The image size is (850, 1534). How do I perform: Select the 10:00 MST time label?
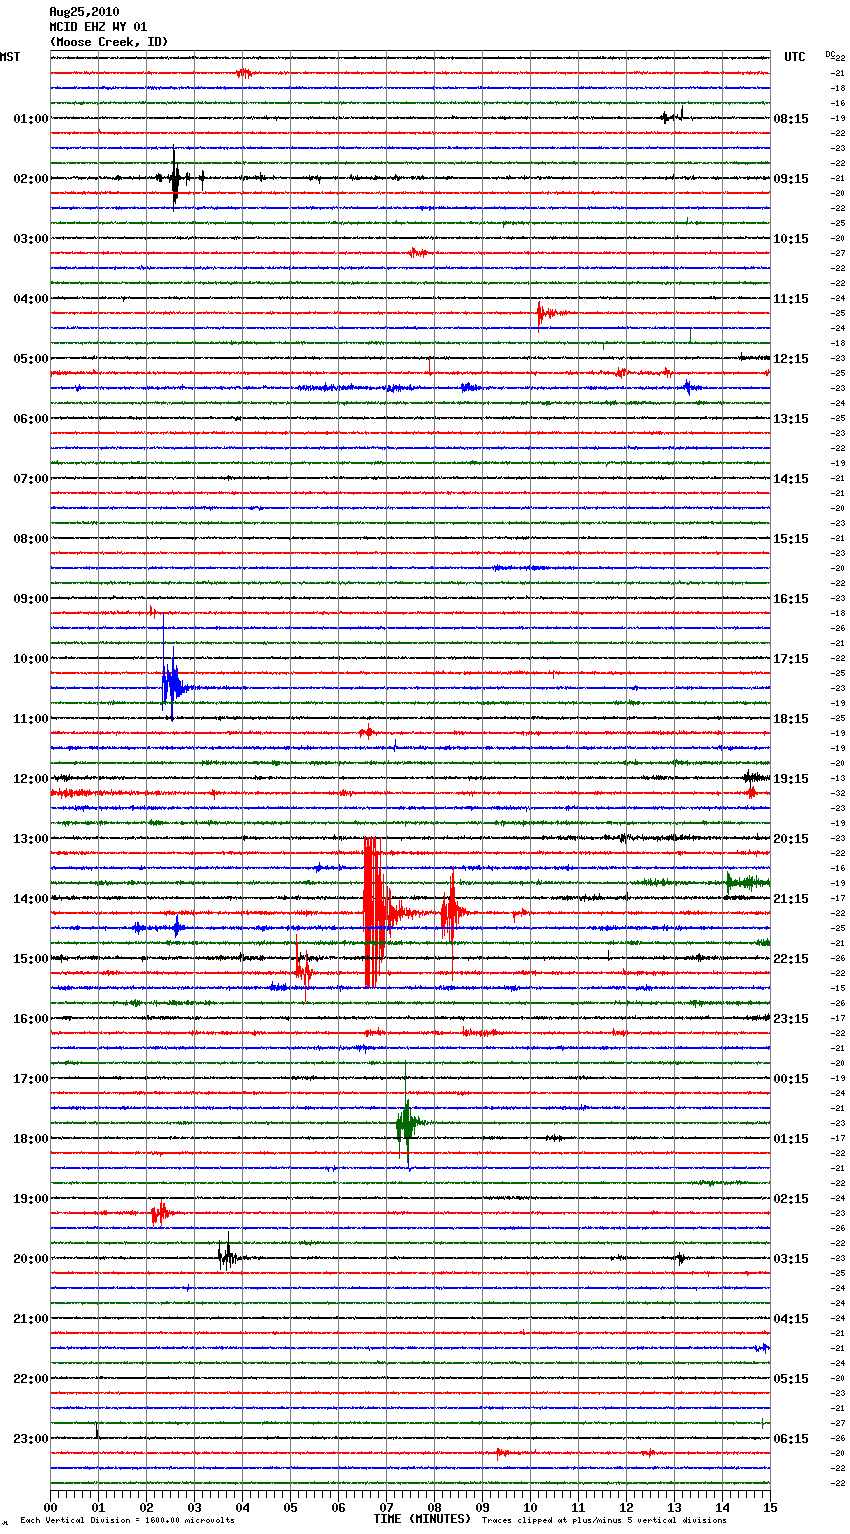[31, 659]
